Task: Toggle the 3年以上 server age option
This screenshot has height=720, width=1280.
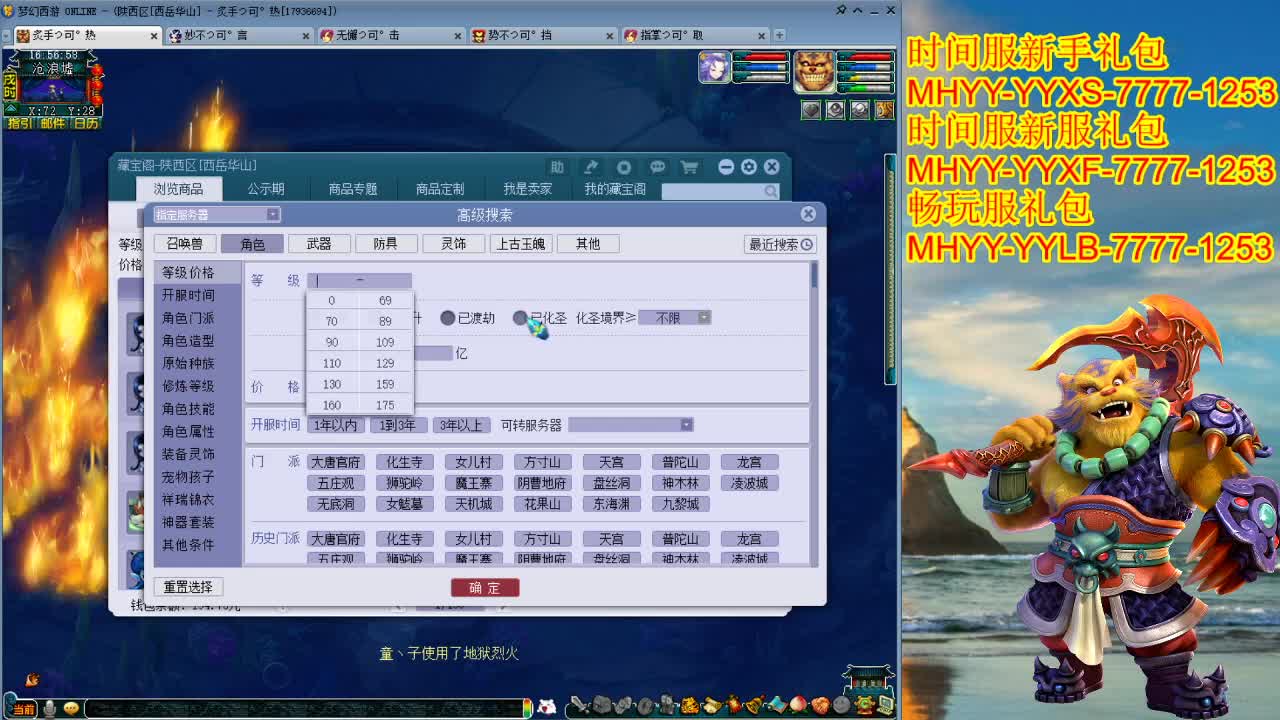Action: tap(461, 425)
